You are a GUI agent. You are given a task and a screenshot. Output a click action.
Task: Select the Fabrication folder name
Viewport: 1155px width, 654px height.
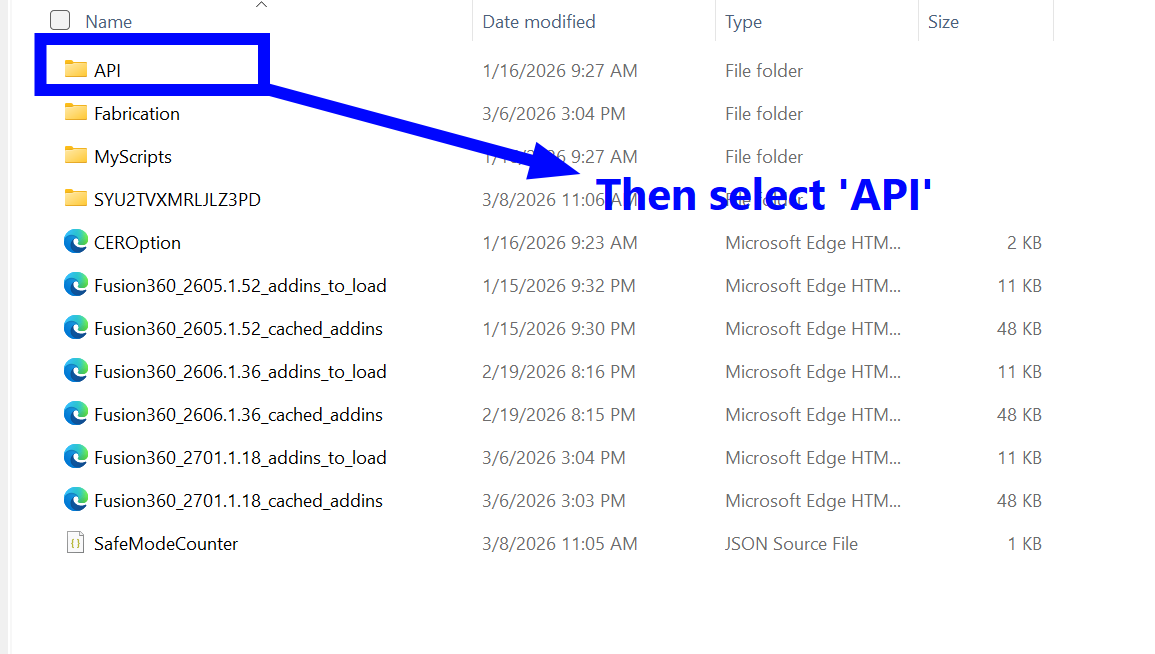click(x=137, y=113)
